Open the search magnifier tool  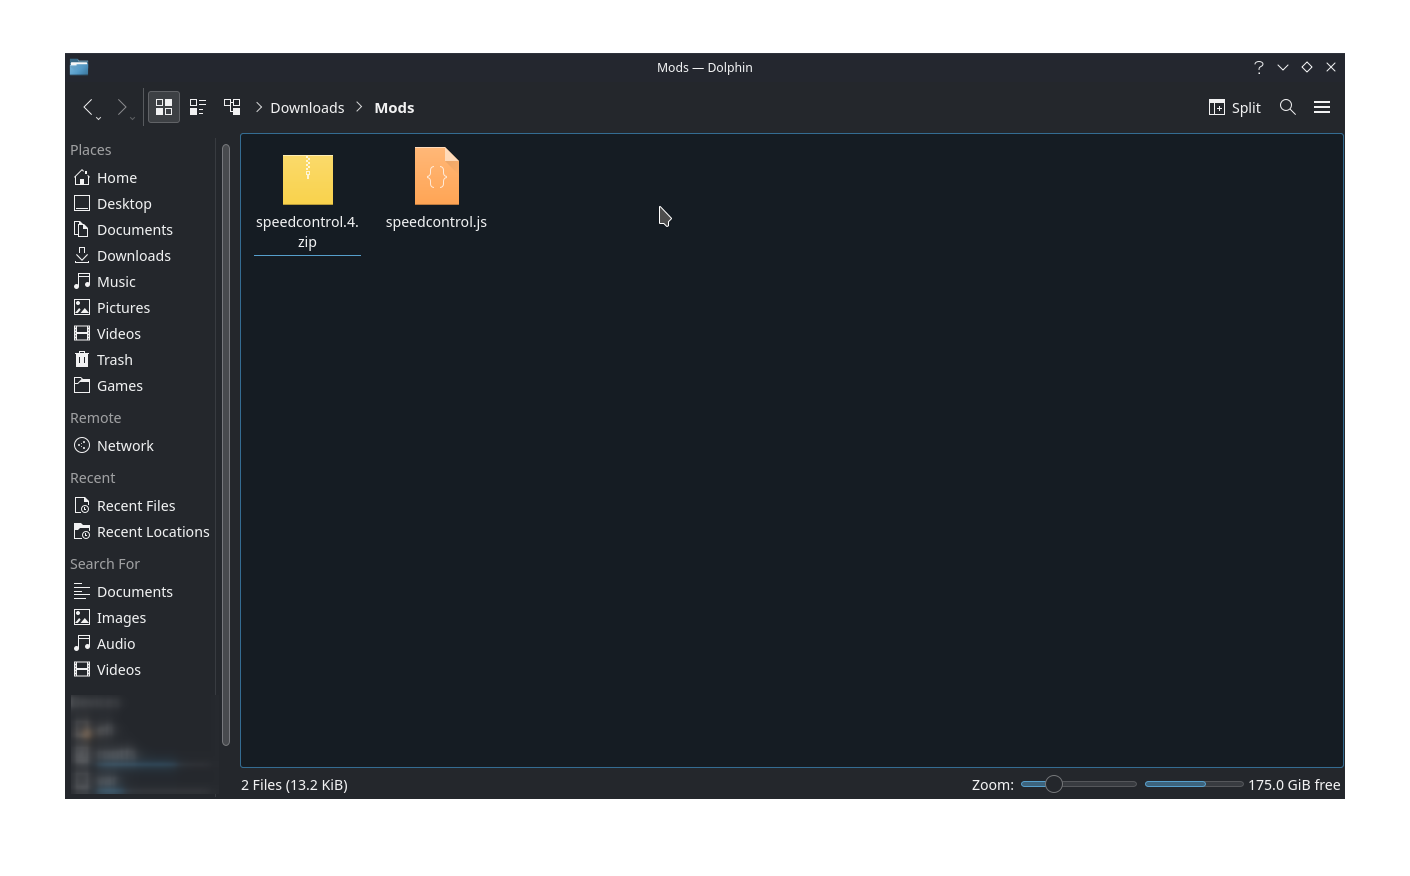pyautogui.click(x=1288, y=107)
